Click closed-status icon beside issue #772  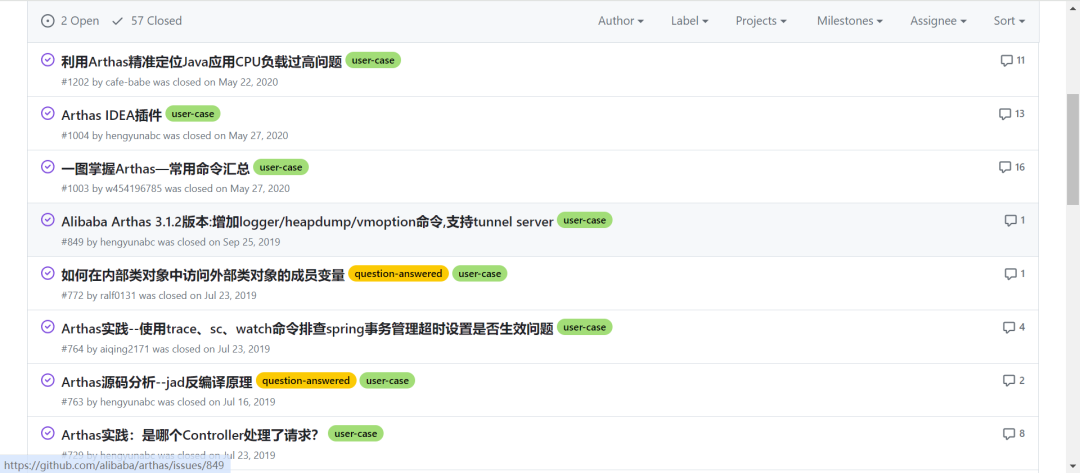pyautogui.click(x=47, y=273)
